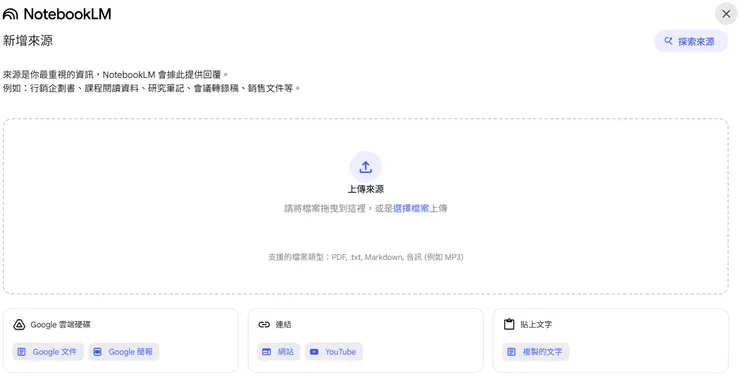The height and width of the screenshot is (386, 740).
Task: Click the example line starting with 例如
Action: [x=151, y=88]
